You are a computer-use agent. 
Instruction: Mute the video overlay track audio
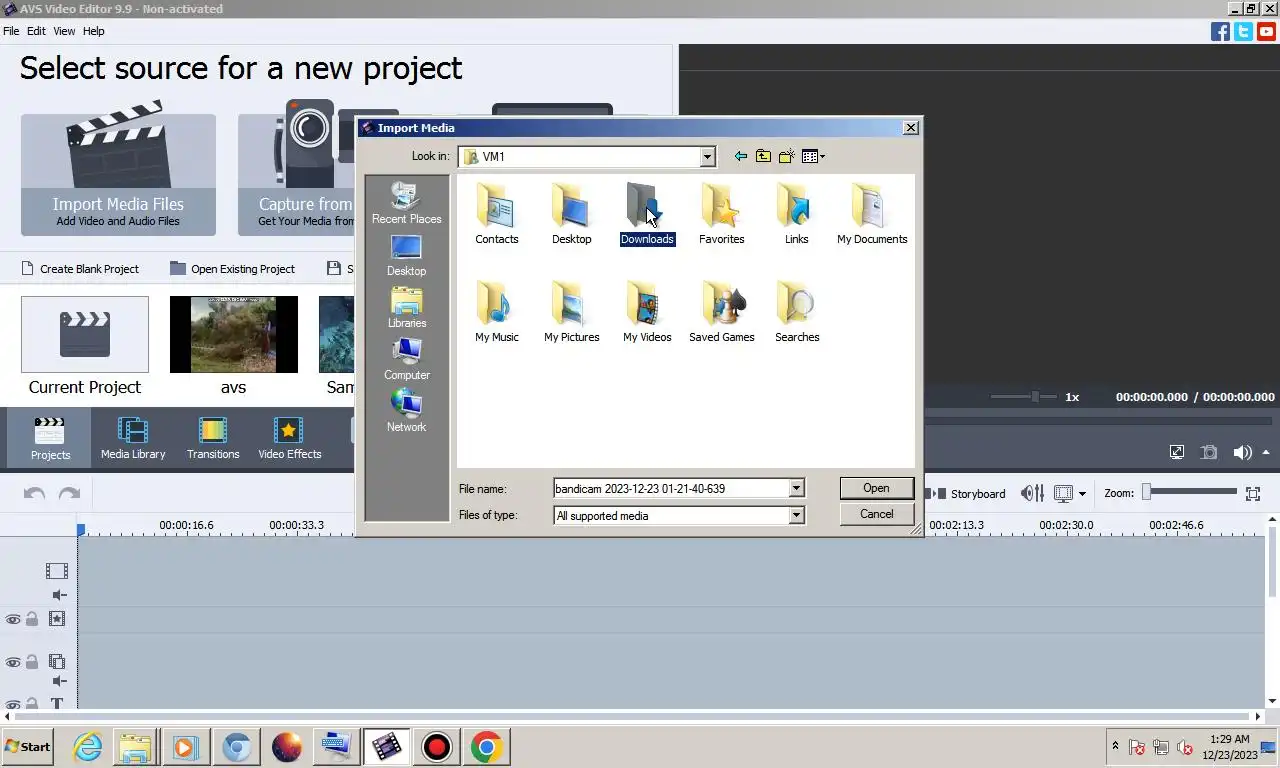tap(59, 681)
